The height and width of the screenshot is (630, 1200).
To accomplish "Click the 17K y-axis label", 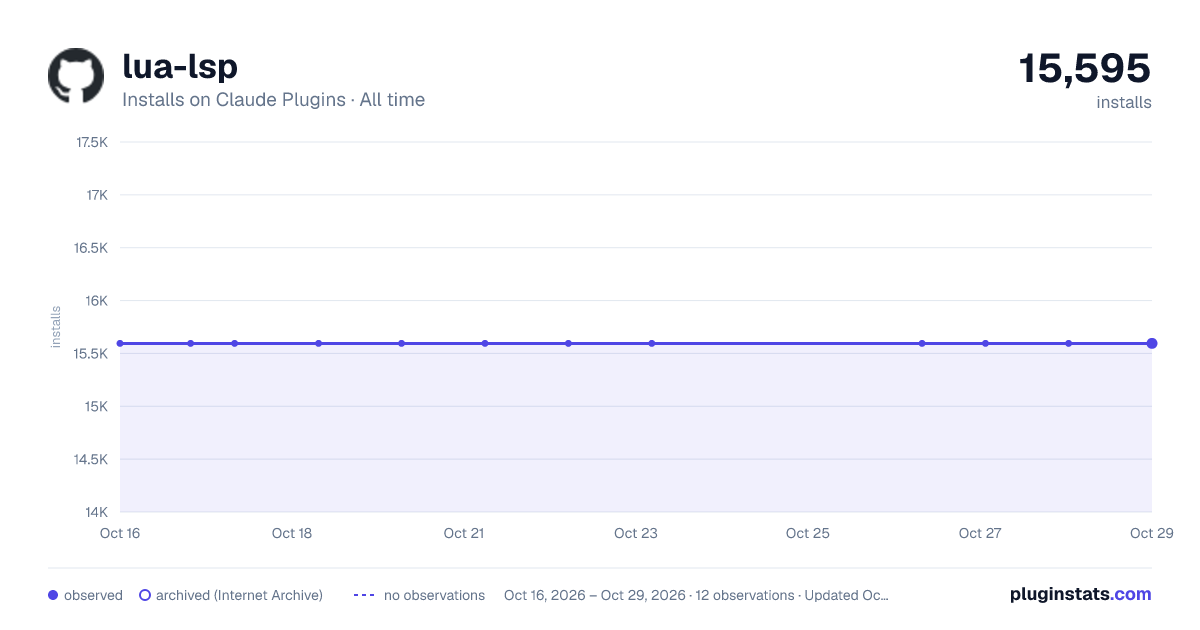I will pos(97,195).
